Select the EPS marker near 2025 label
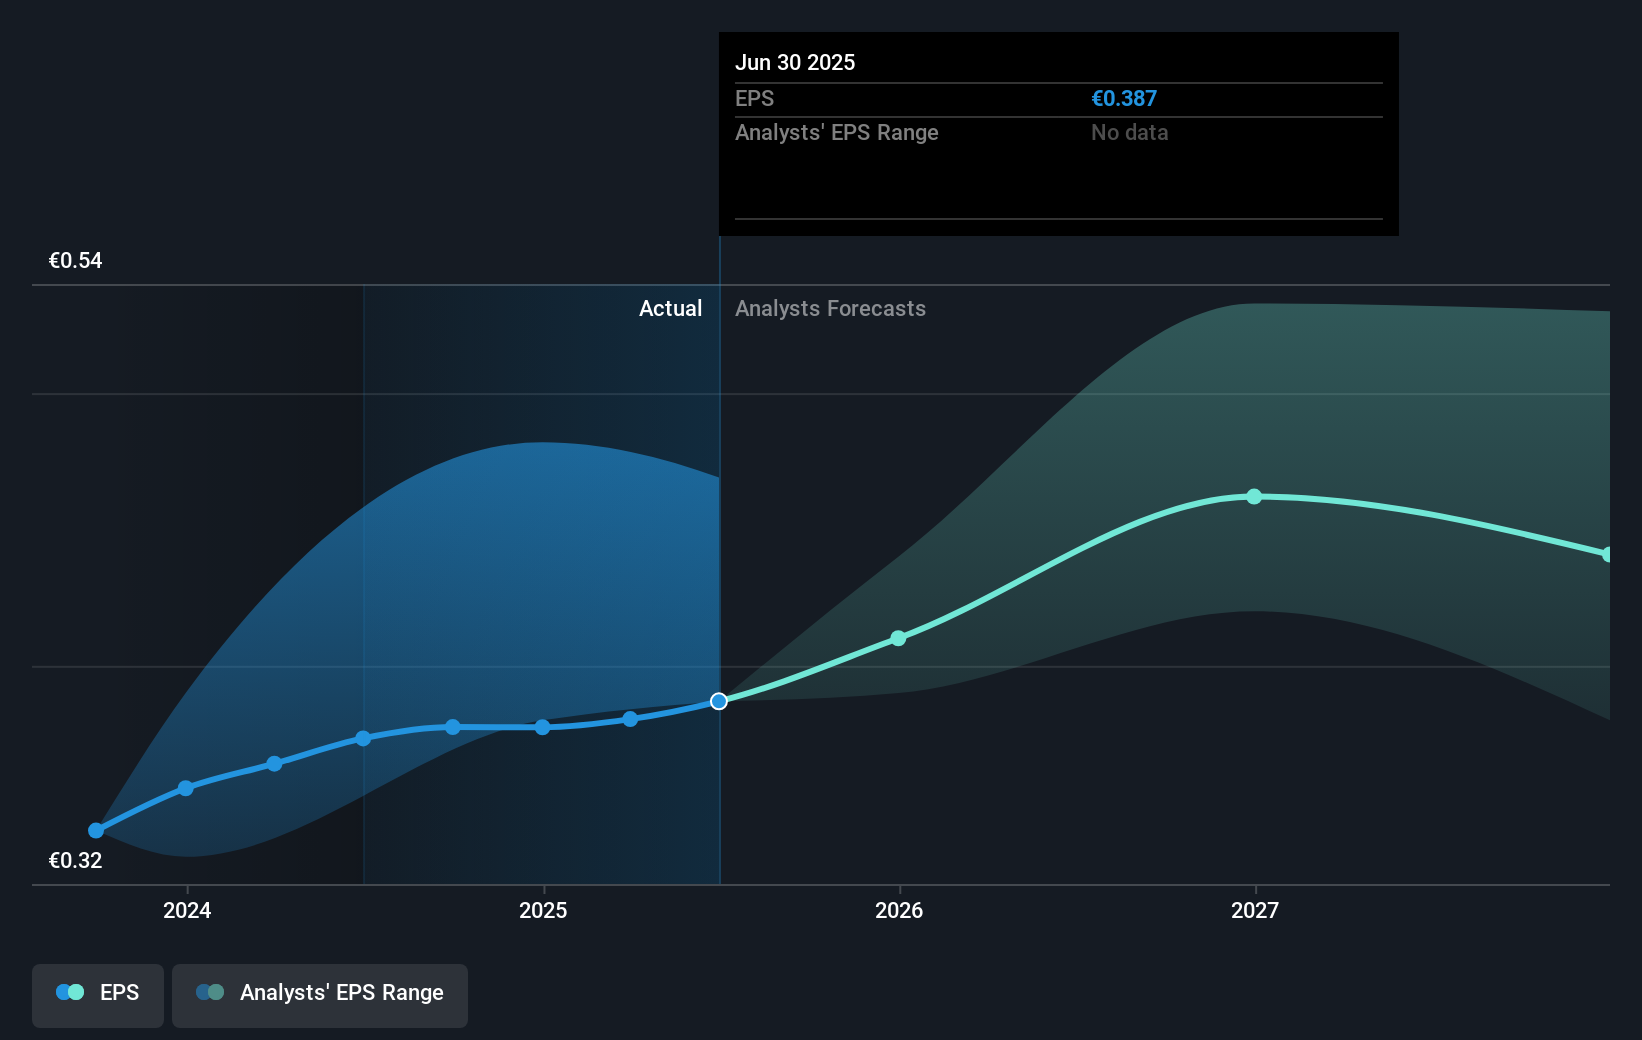The image size is (1642, 1040). pyautogui.click(x=541, y=727)
